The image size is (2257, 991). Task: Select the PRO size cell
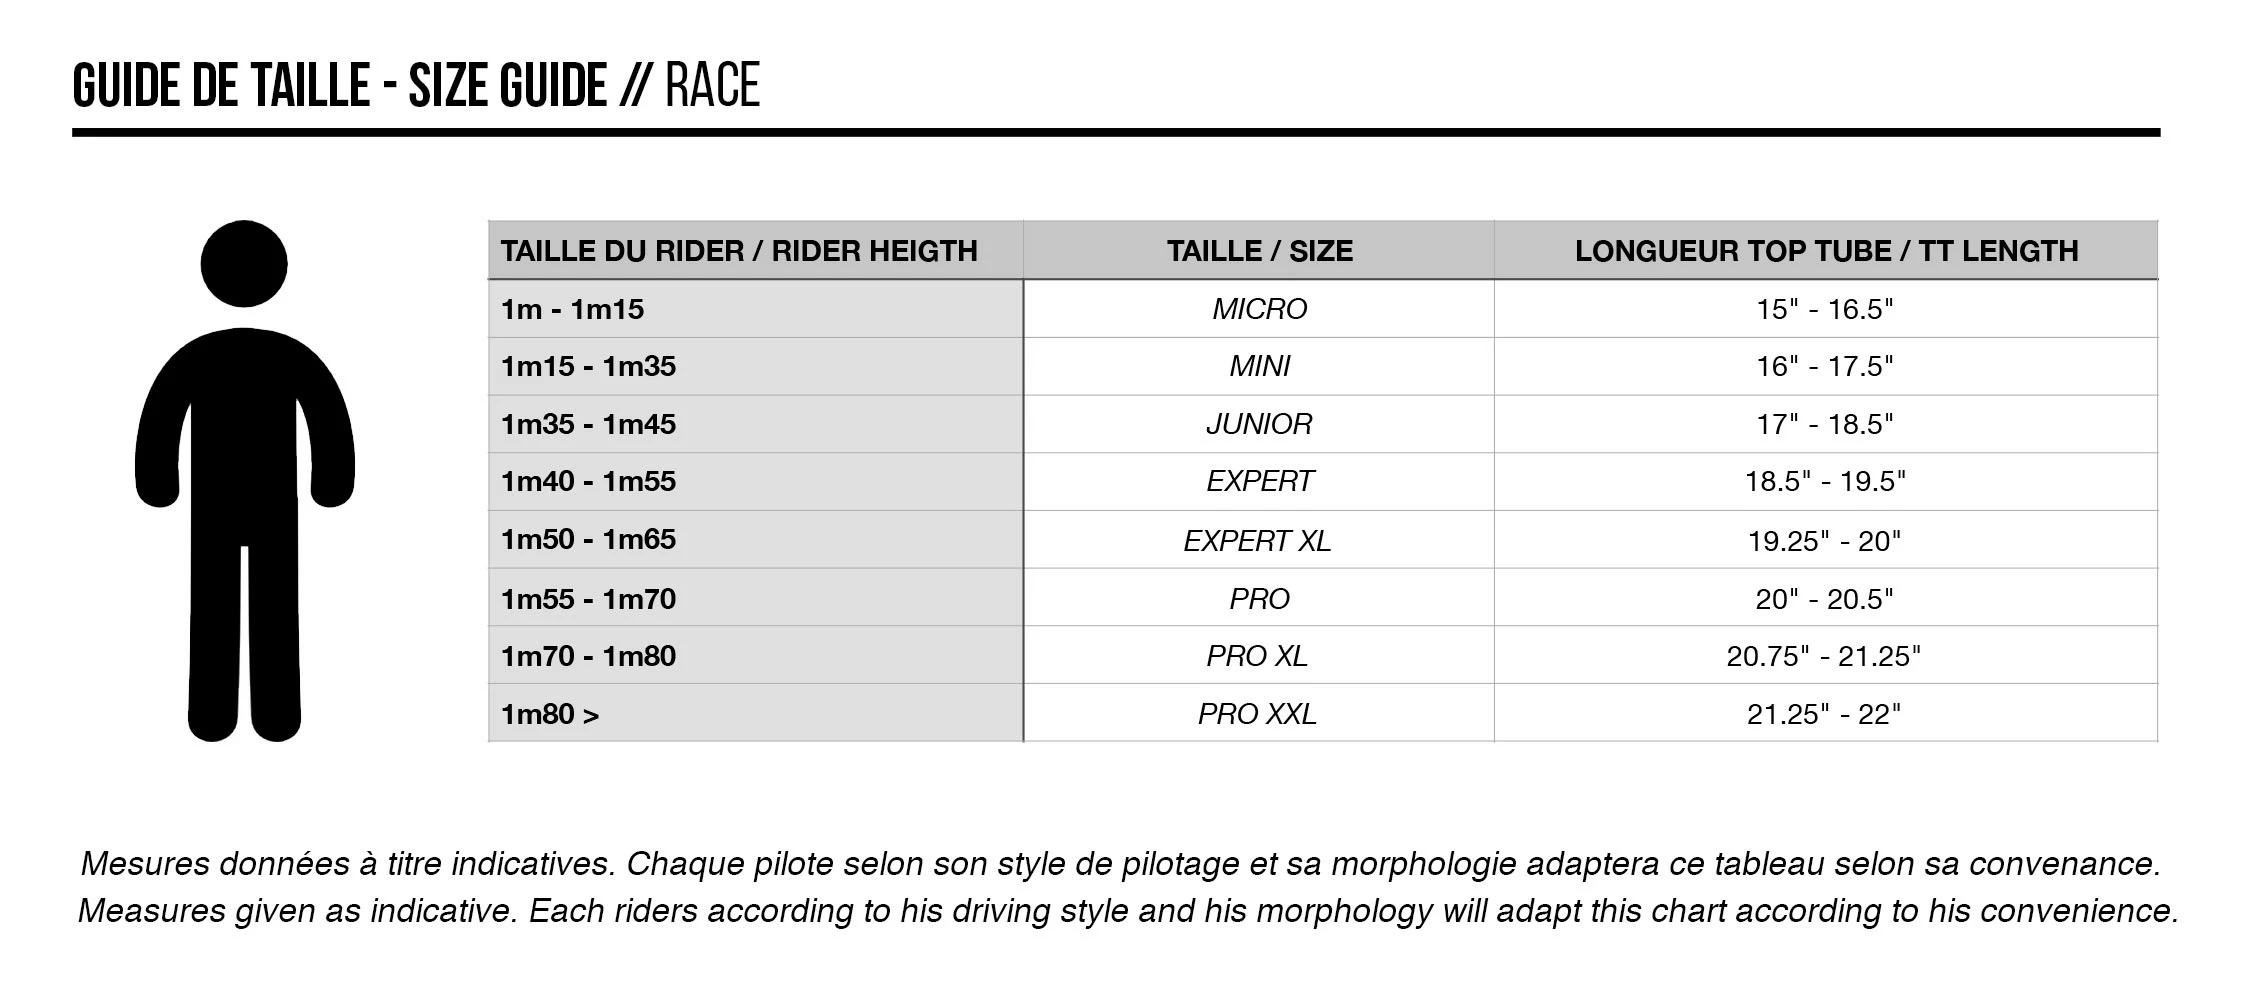coord(1259,599)
